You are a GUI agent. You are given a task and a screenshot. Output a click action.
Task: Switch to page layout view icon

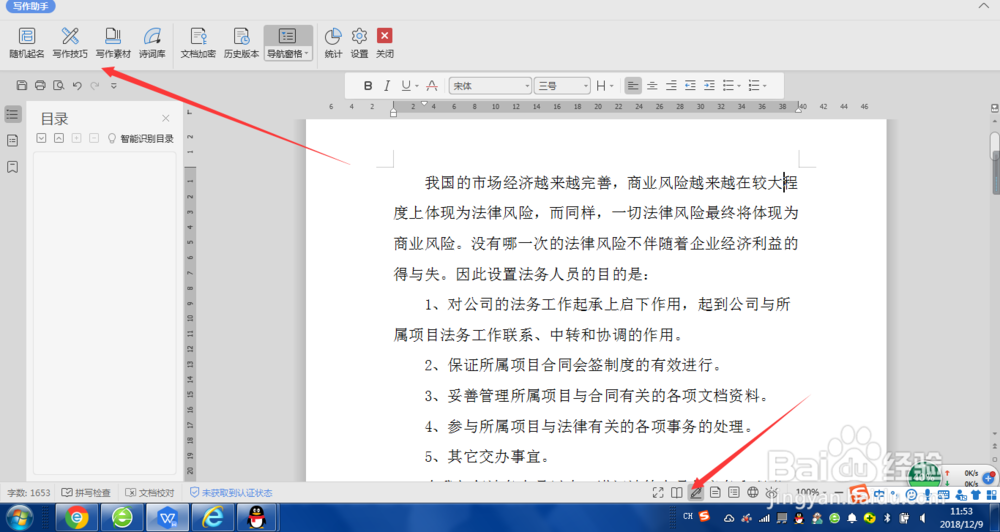[716, 492]
